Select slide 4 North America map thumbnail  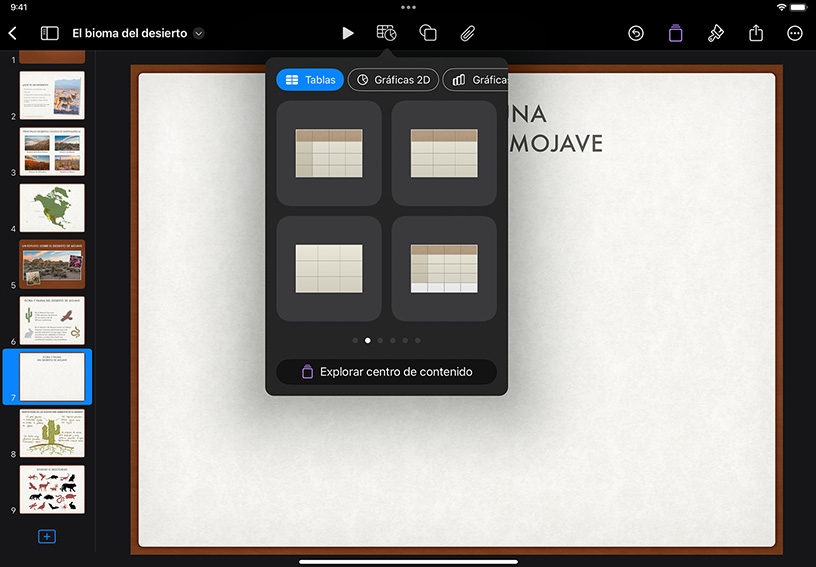[x=52, y=208]
